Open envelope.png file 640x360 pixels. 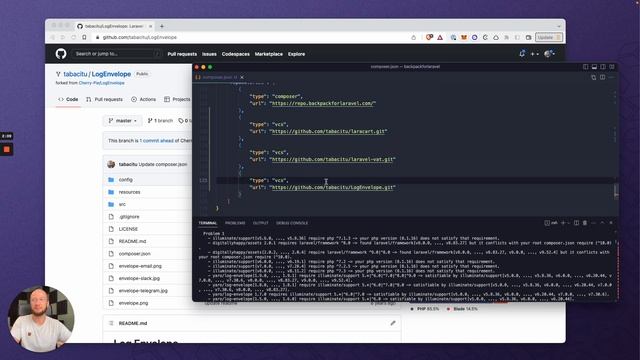[133, 303]
